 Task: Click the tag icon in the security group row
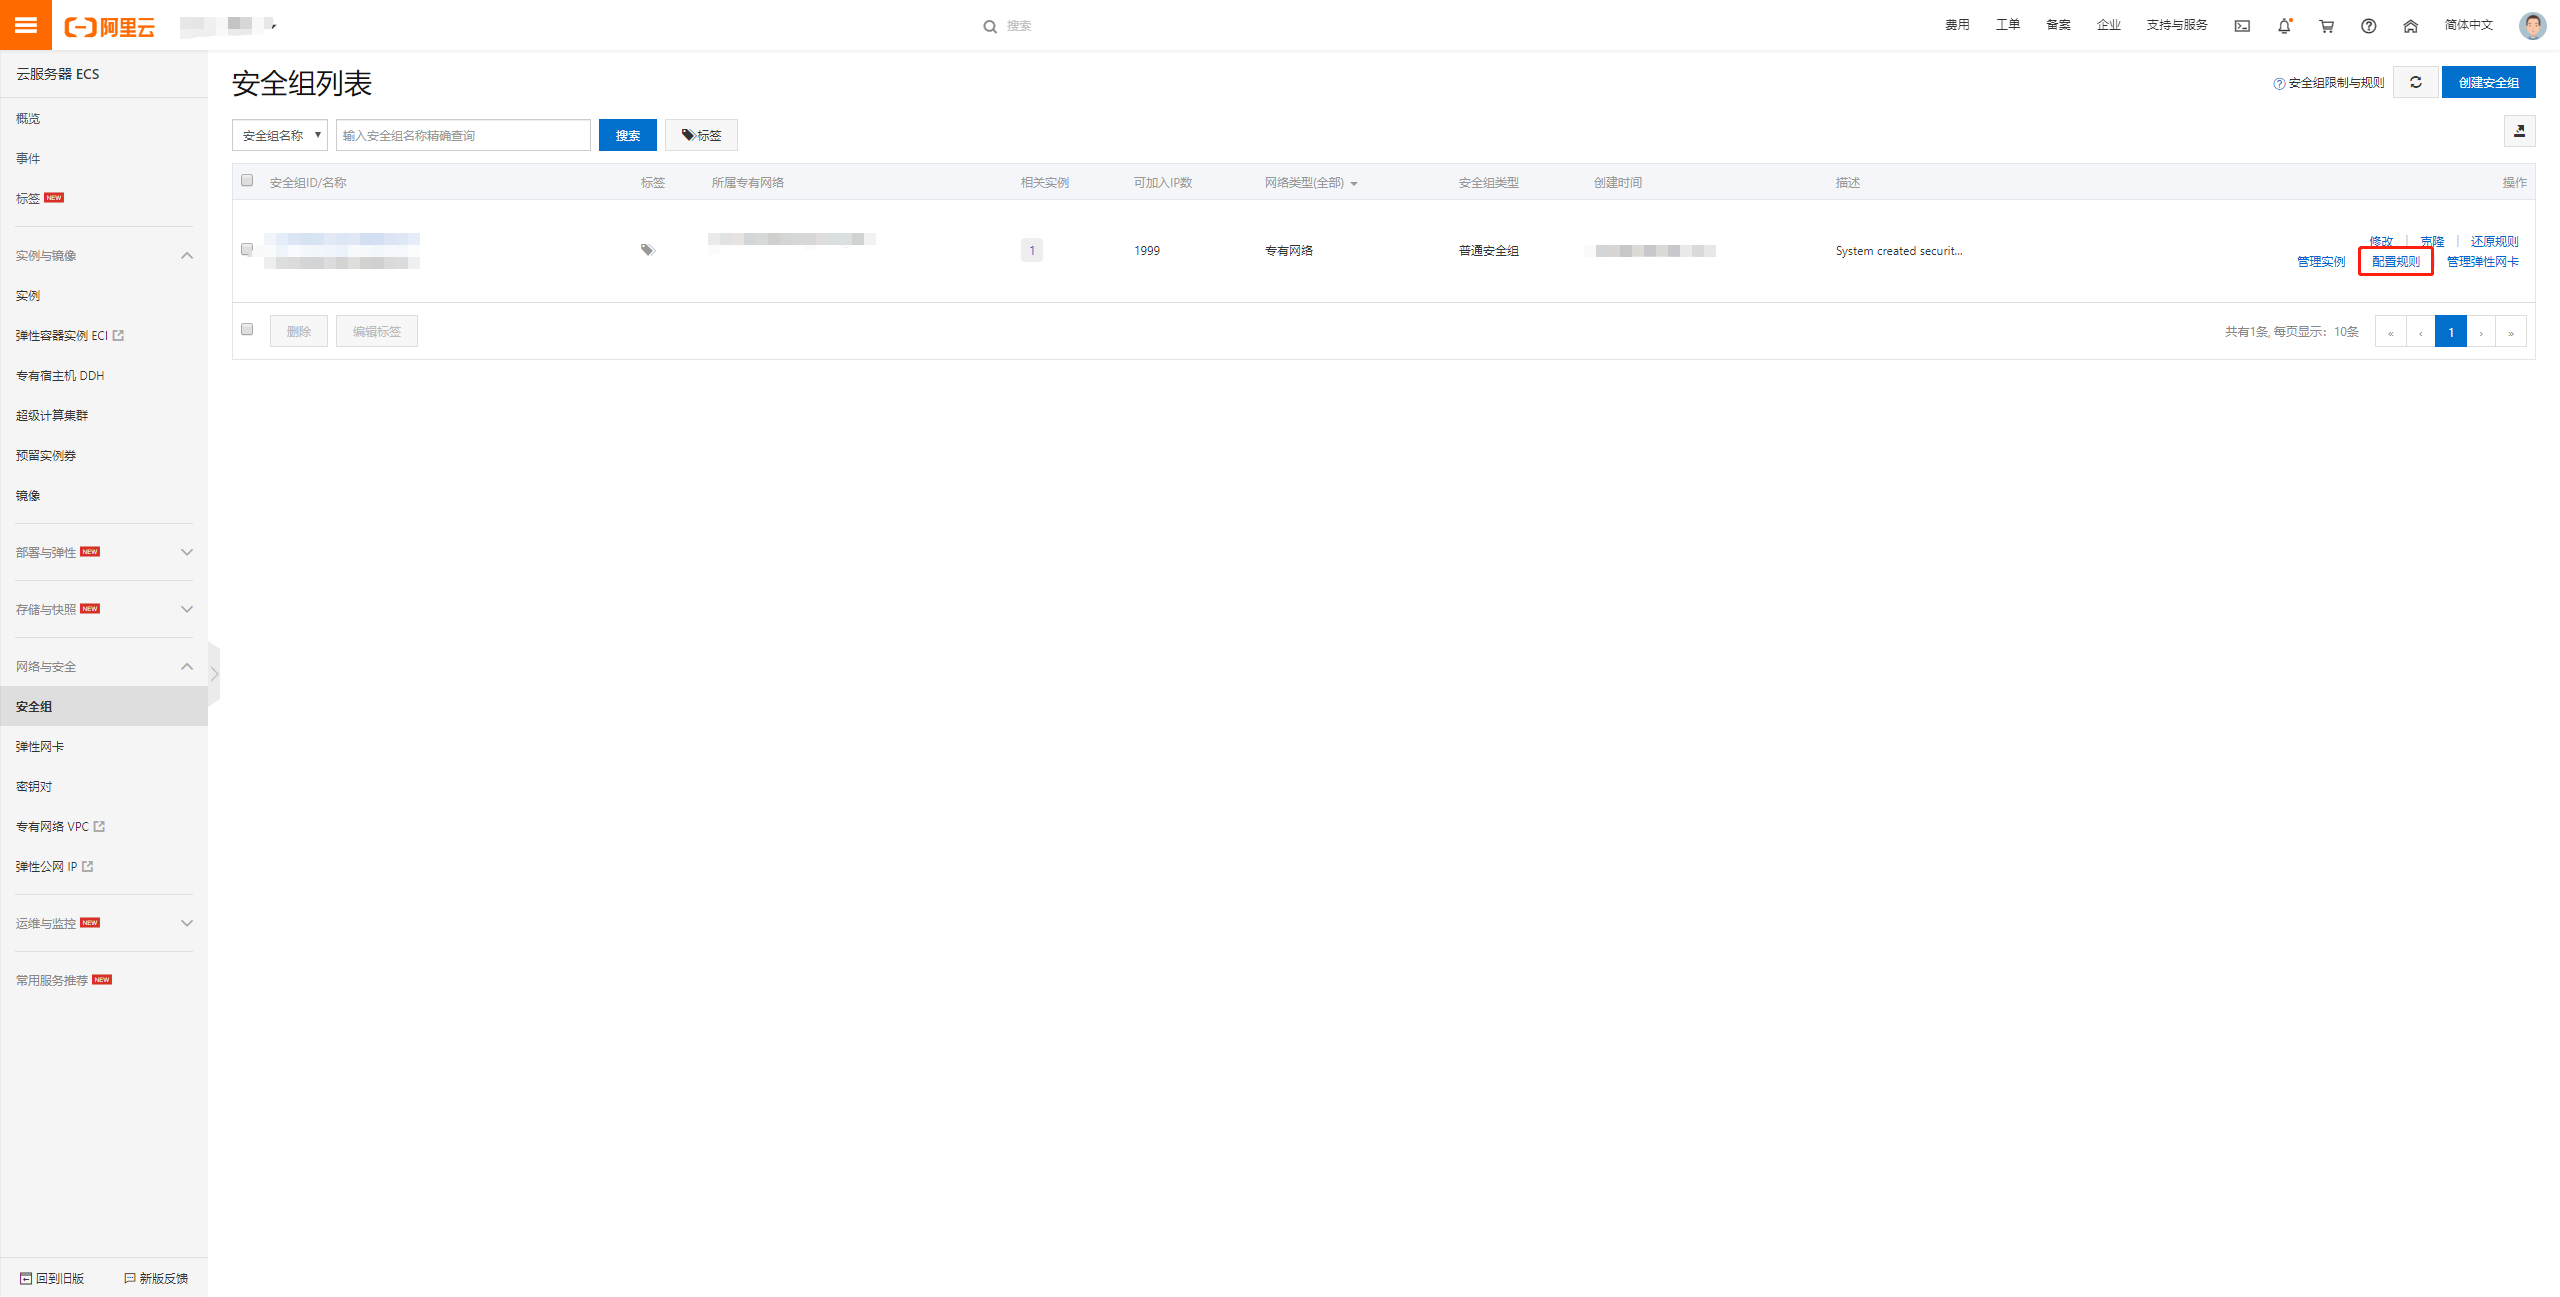(x=648, y=249)
